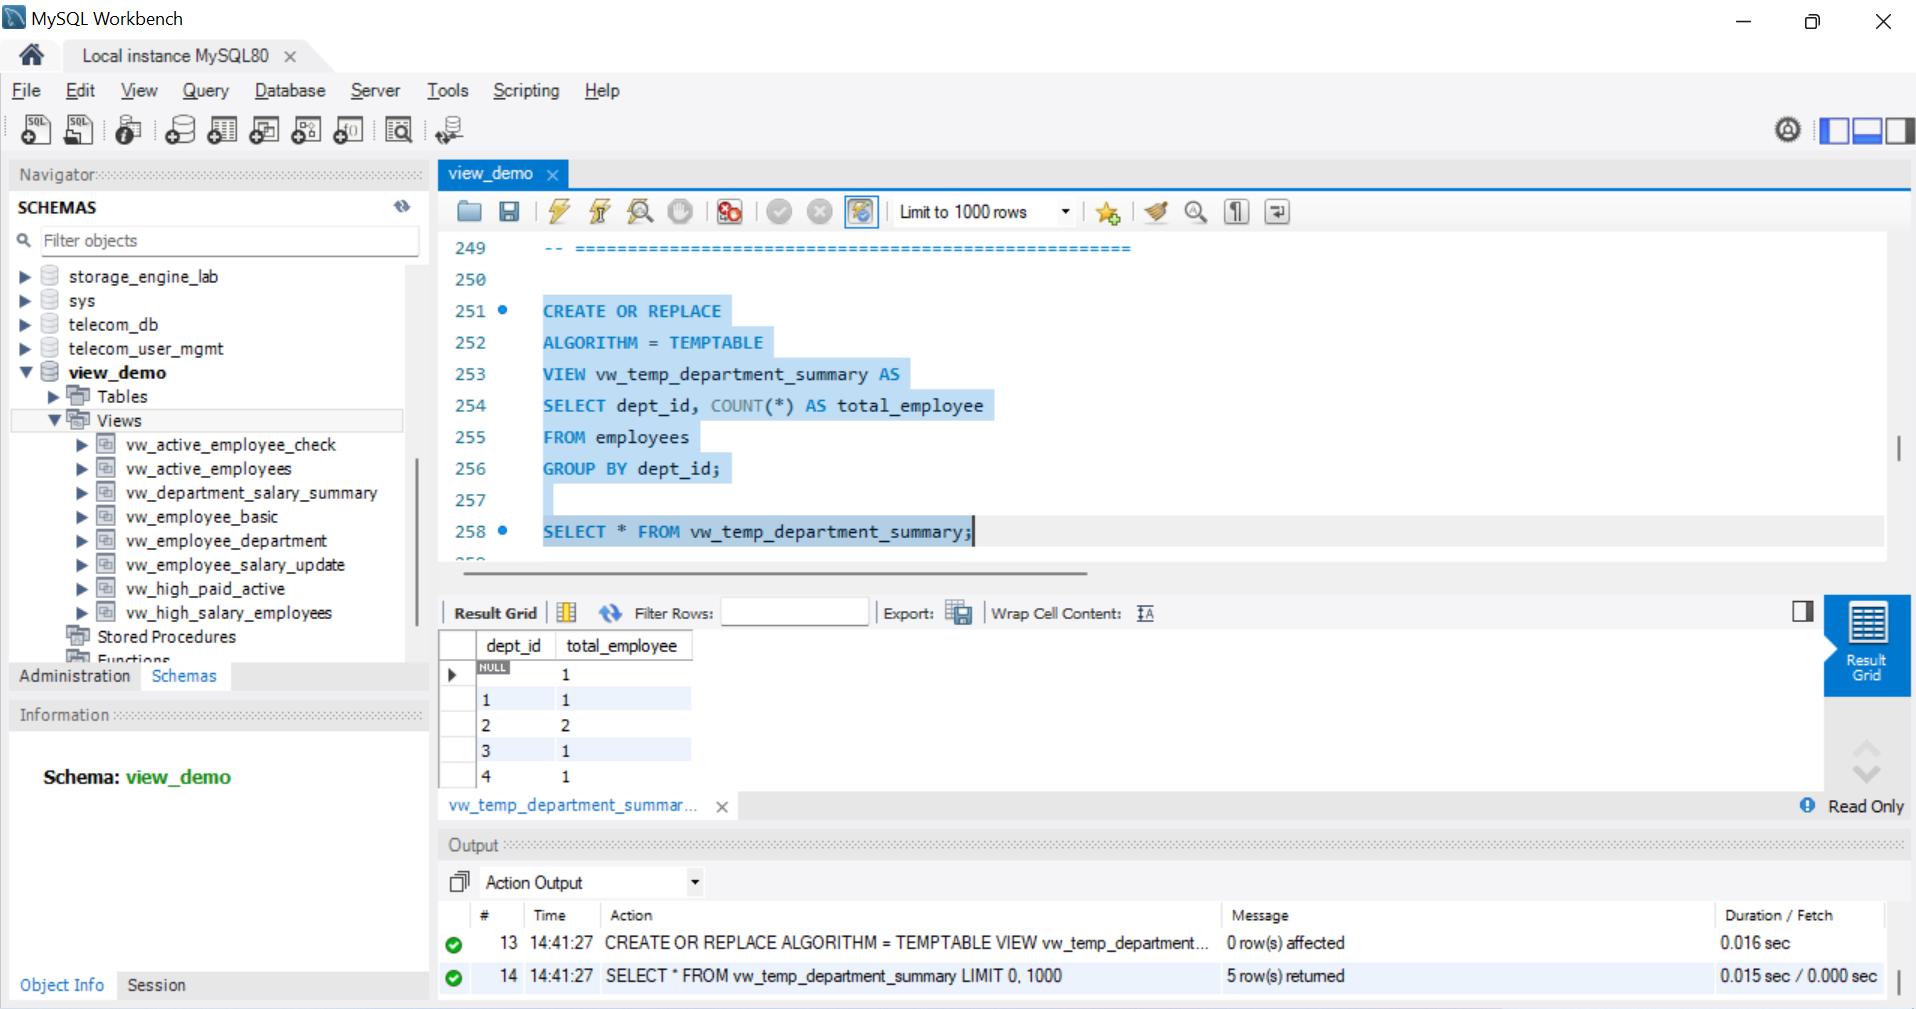
Task: Commit the transaction checkmark icon
Action: [x=780, y=211]
